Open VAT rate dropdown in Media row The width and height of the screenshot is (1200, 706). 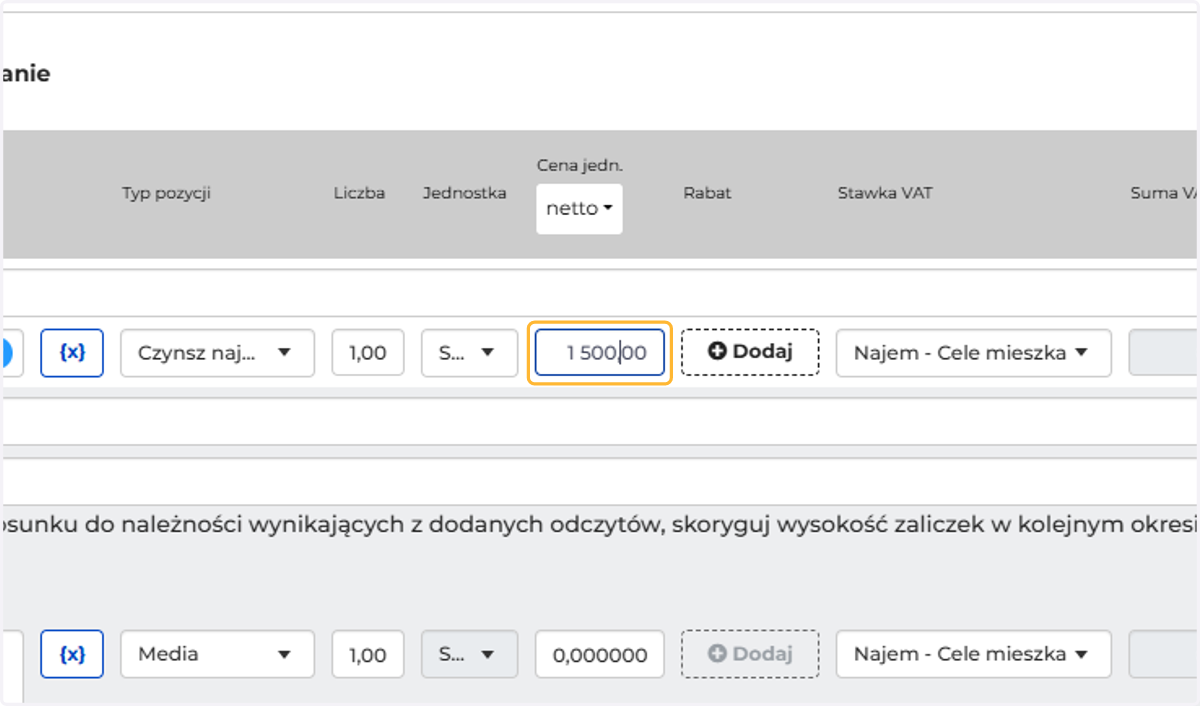pyautogui.click(x=973, y=654)
